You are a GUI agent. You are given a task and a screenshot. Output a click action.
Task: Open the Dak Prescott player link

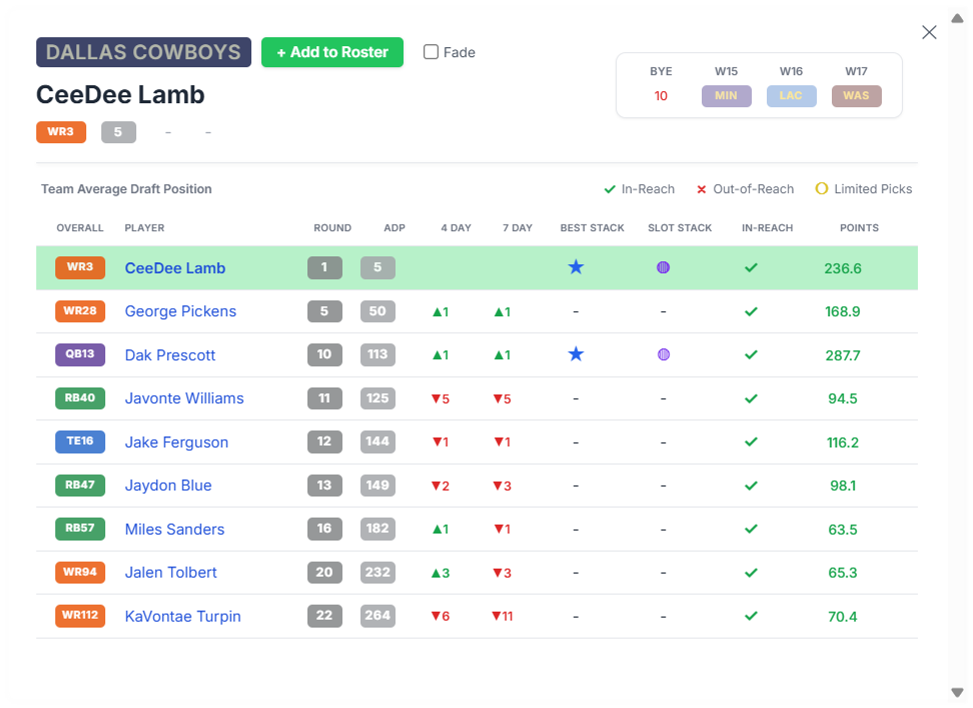170,355
